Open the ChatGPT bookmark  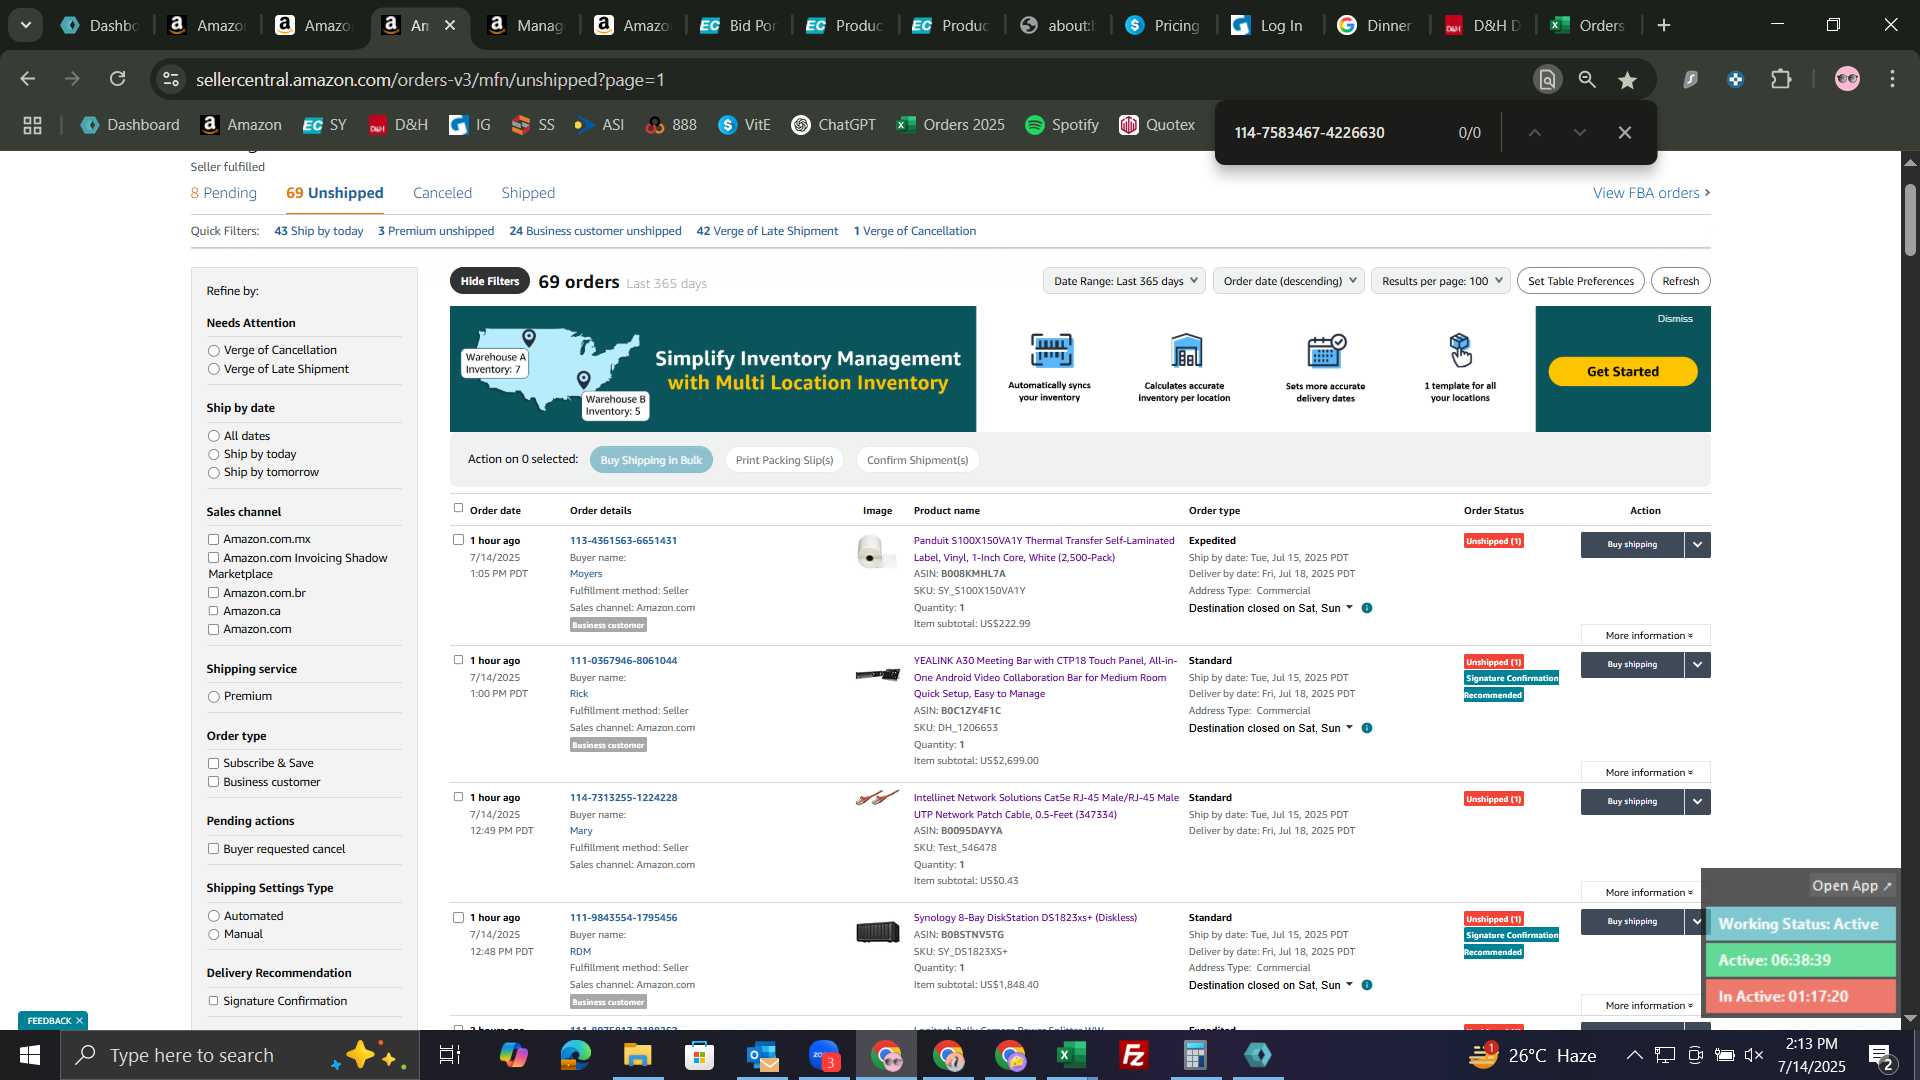point(833,125)
